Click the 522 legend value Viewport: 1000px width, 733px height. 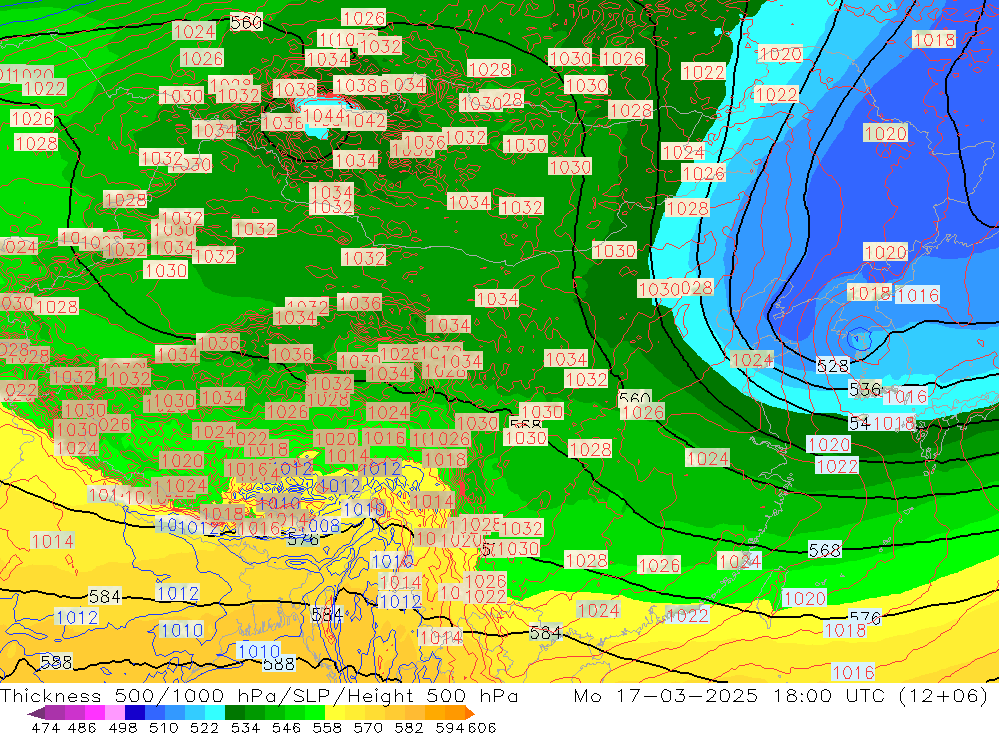tap(205, 727)
